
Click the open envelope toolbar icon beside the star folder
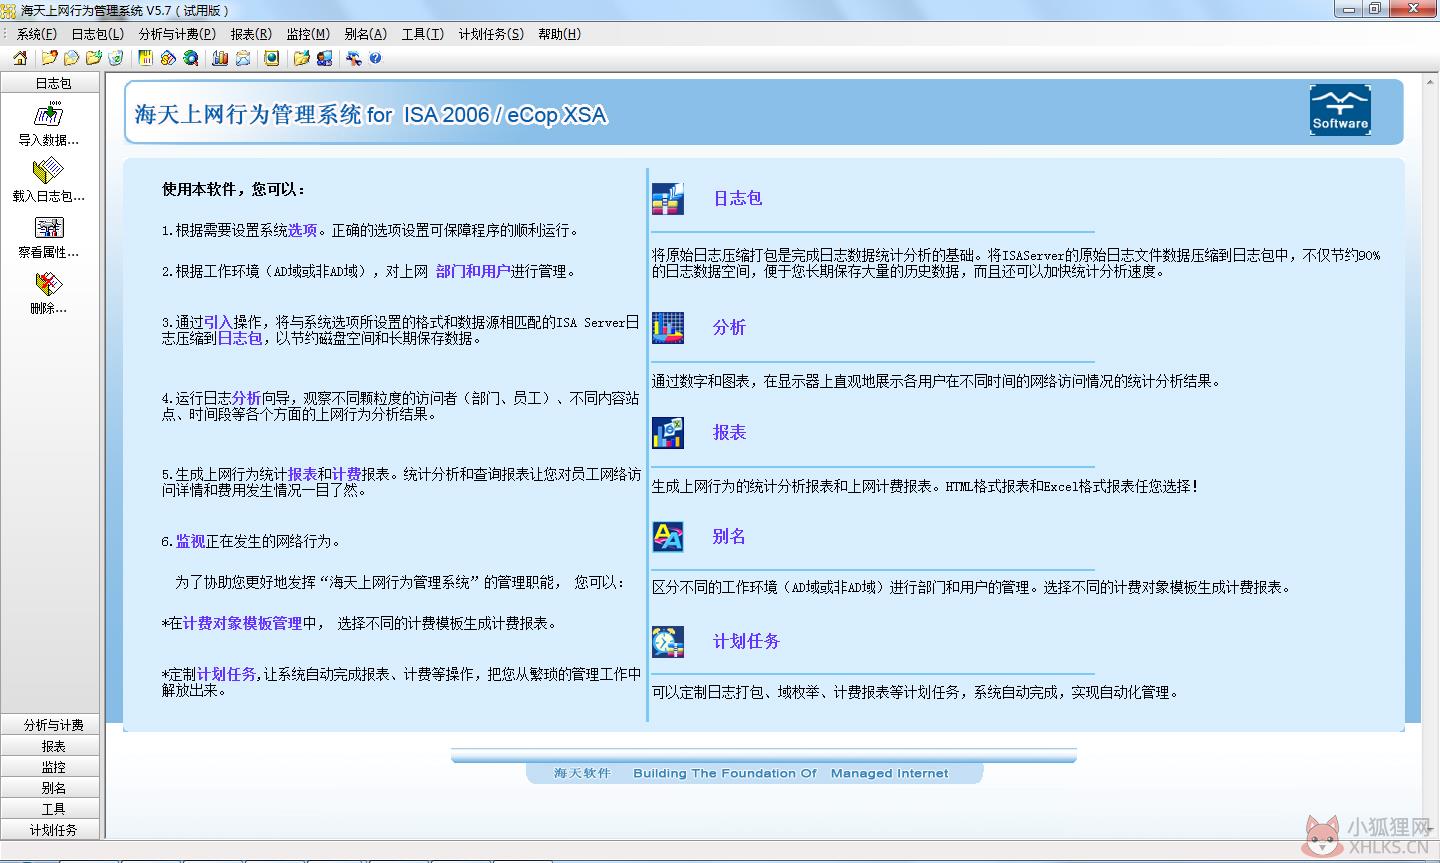(72, 58)
